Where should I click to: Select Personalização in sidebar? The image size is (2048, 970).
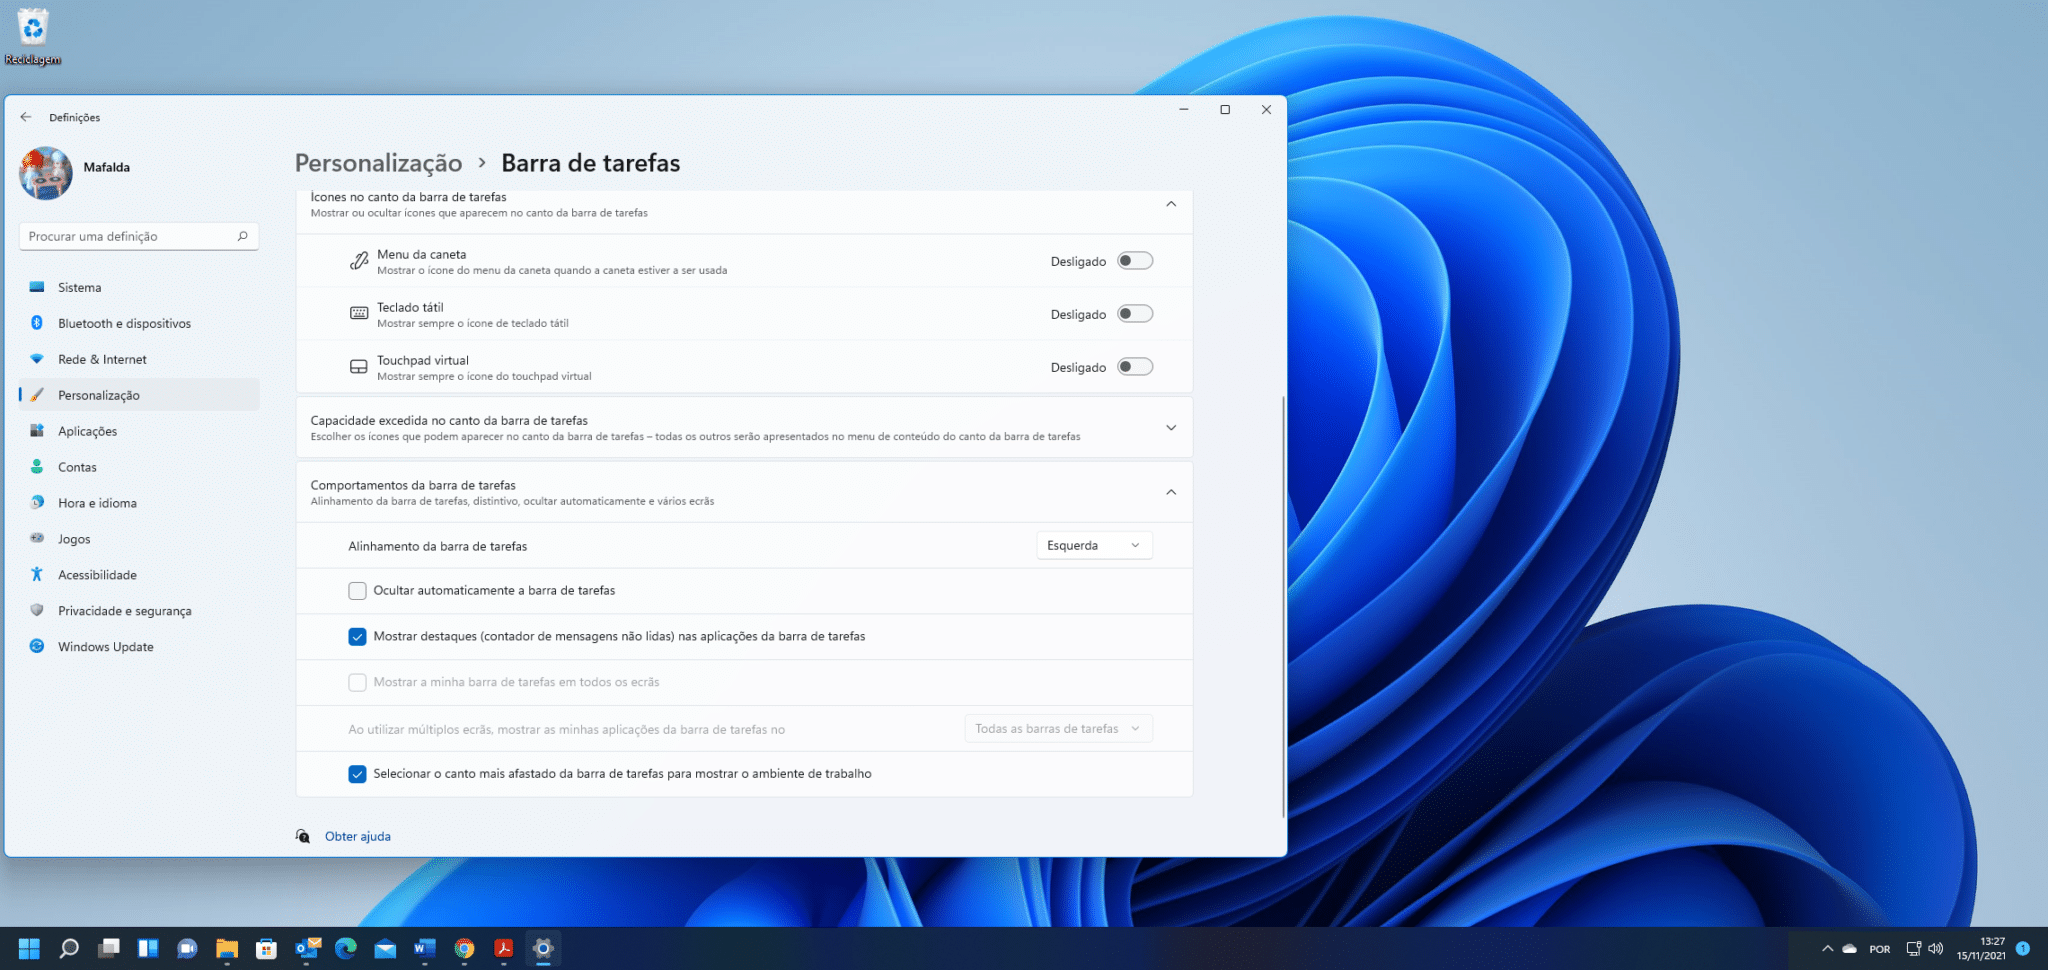click(139, 395)
